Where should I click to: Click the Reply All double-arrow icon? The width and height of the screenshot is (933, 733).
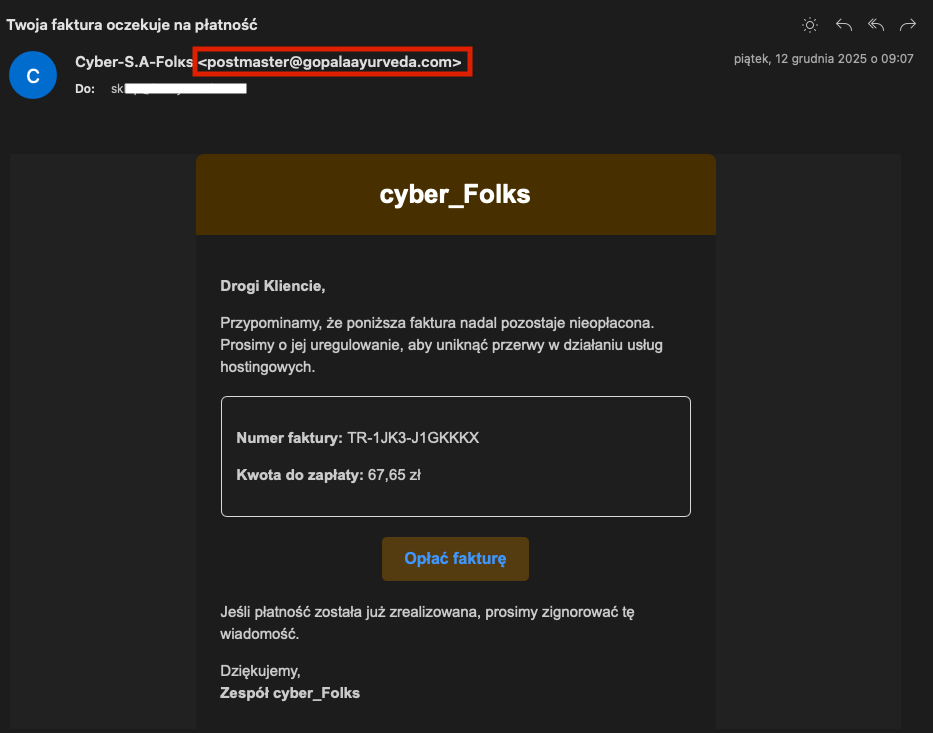click(x=876, y=25)
